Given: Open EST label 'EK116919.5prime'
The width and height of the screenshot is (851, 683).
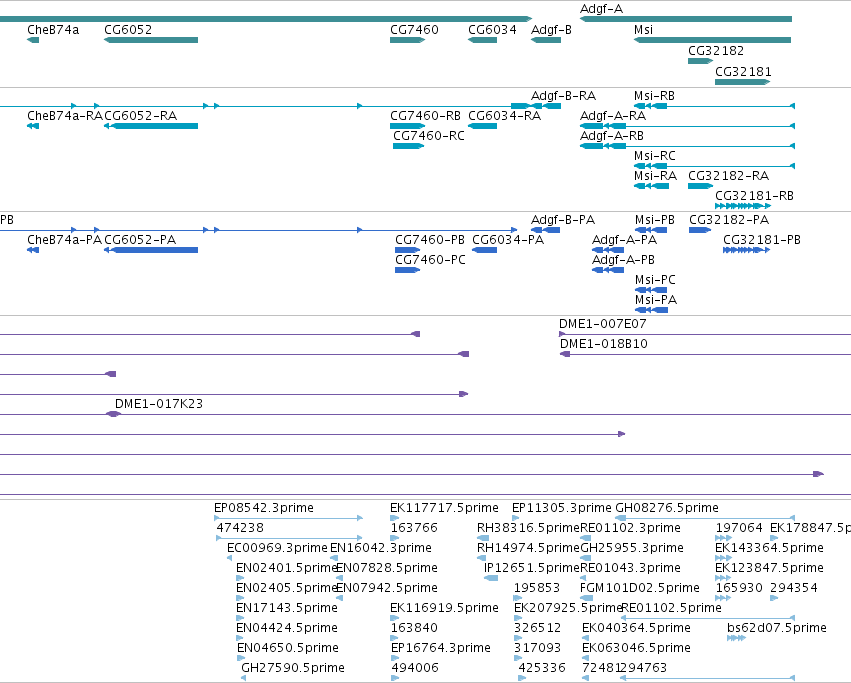Looking at the screenshot, I should (x=444, y=608).
